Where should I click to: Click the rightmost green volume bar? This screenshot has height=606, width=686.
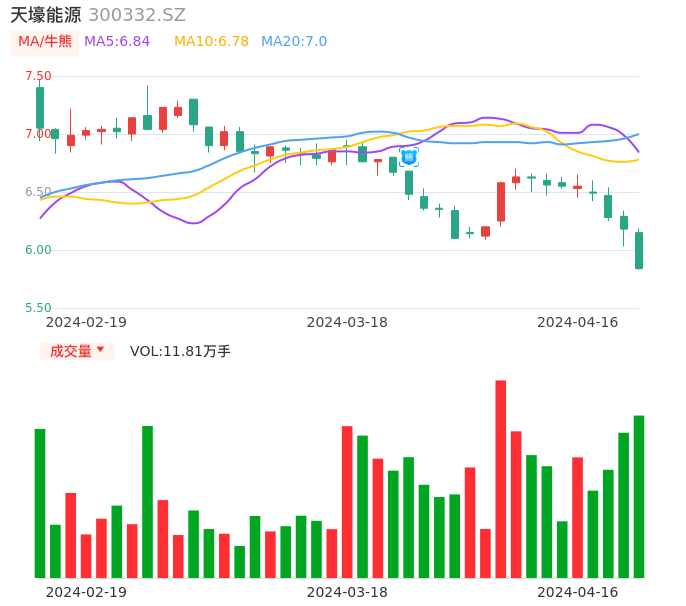click(639, 497)
